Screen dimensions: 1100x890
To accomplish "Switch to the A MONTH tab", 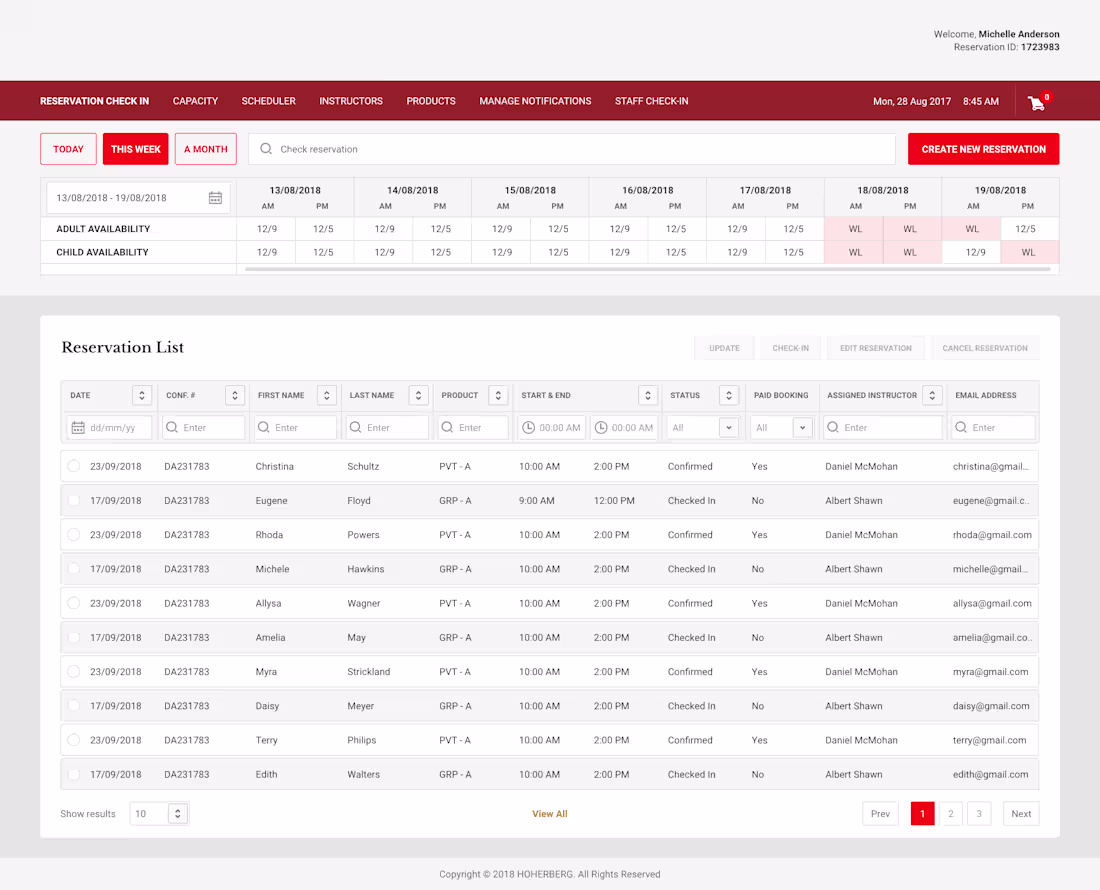I will [205, 148].
